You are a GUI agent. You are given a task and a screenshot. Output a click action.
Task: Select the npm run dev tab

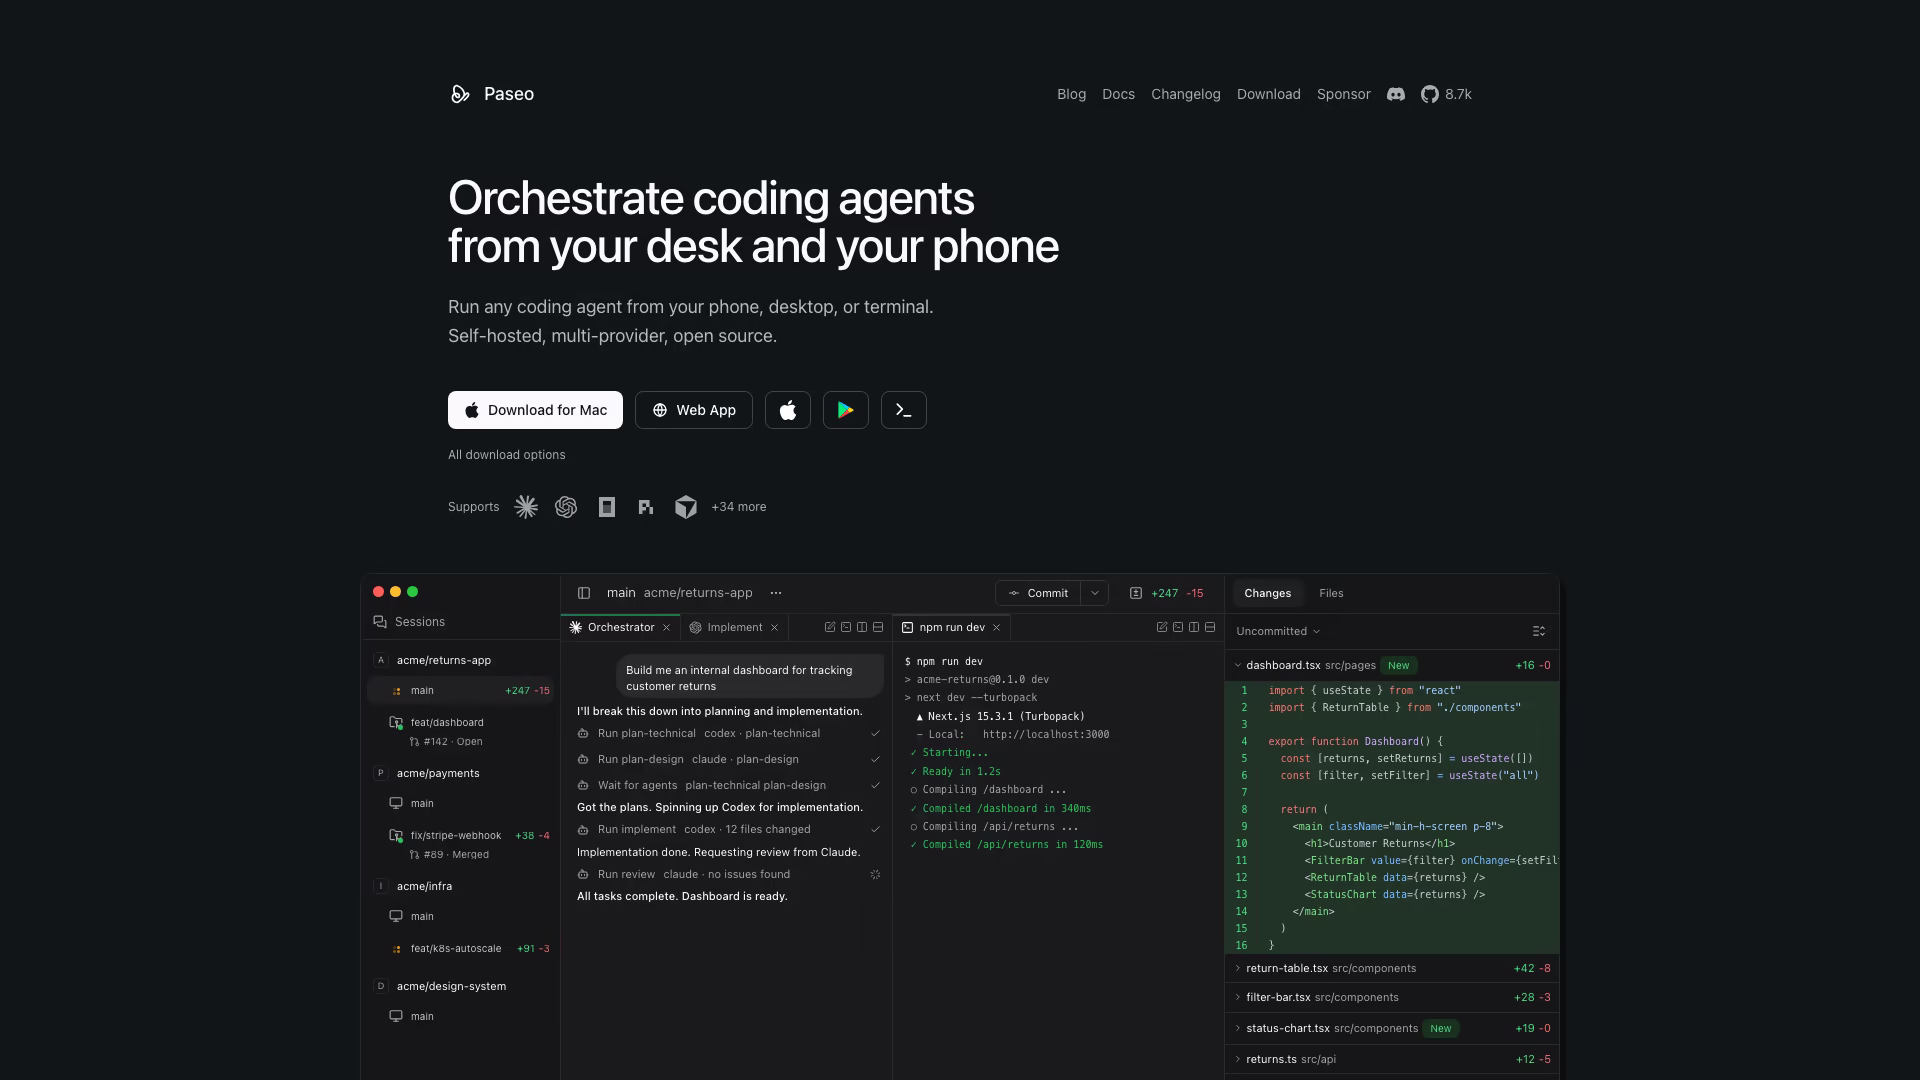point(952,627)
